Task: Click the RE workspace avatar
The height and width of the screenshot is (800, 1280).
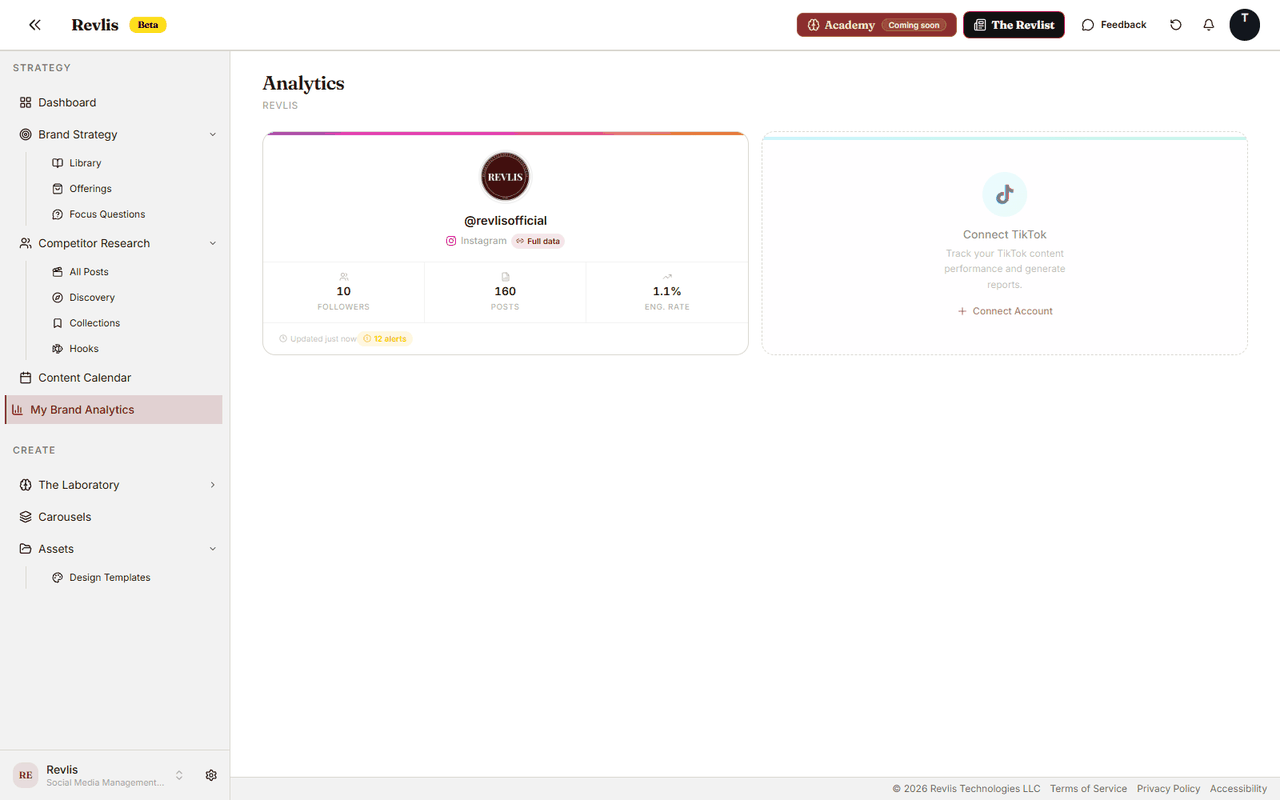Action: pyautogui.click(x=26, y=775)
